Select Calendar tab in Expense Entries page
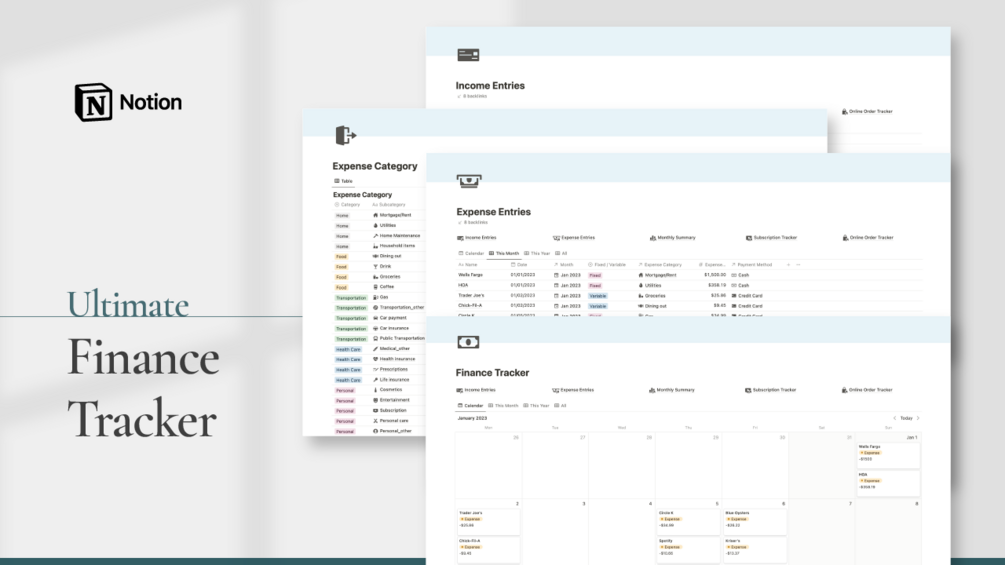The height and width of the screenshot is (565, 1005). 471,253
